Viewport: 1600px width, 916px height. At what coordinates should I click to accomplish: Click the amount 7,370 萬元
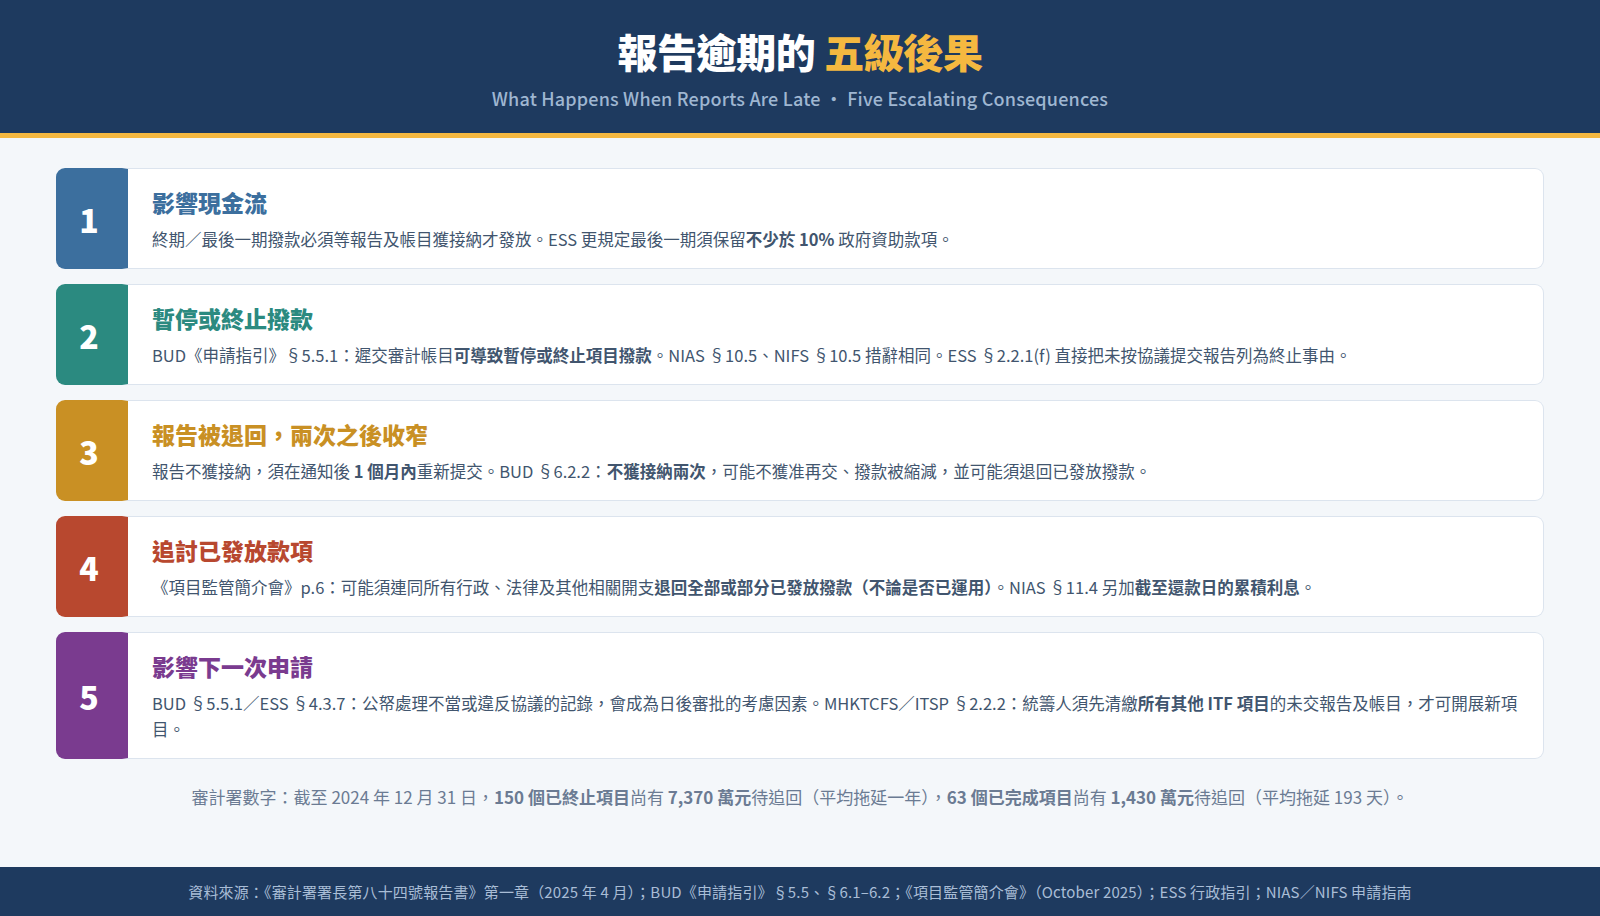pyautogui.click(x=709, y=798)
